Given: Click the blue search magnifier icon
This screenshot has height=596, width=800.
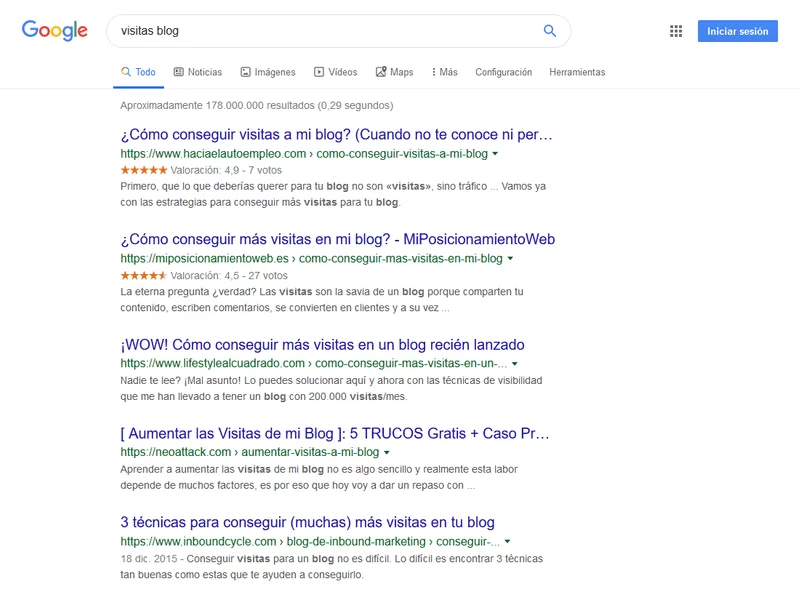Looking at the screenshot, I should pos(549,31).
